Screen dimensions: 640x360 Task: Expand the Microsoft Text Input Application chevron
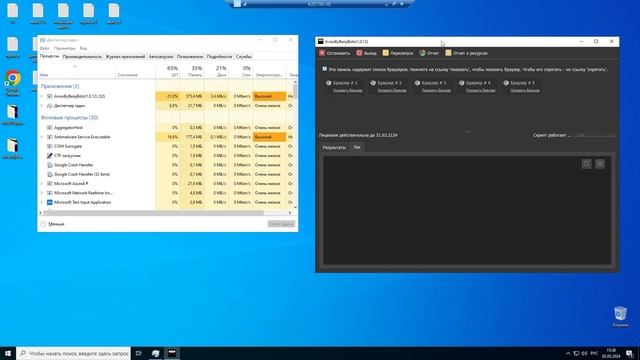42,202
